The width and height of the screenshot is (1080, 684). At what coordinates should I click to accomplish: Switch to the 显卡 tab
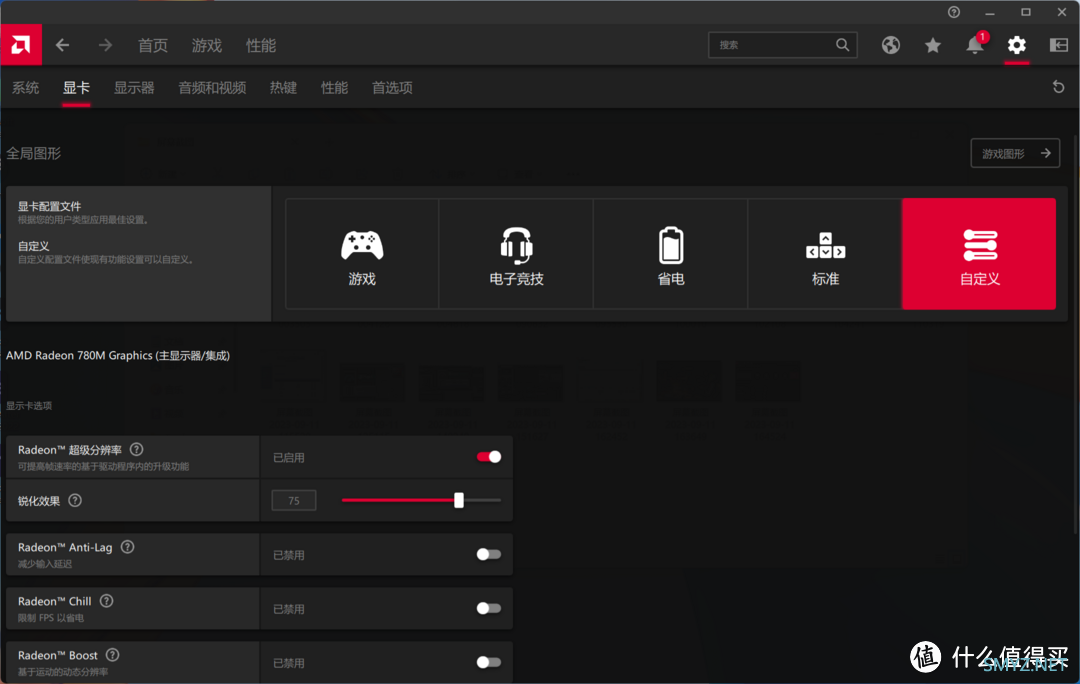(76, 87)
